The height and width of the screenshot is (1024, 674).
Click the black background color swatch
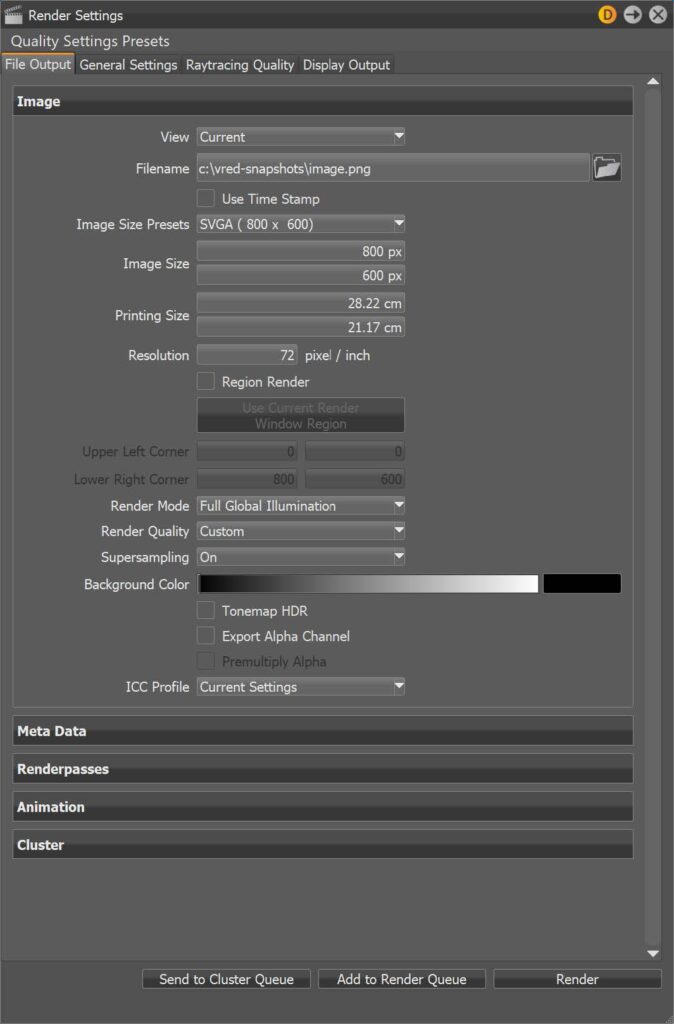[x=581, y=584]
